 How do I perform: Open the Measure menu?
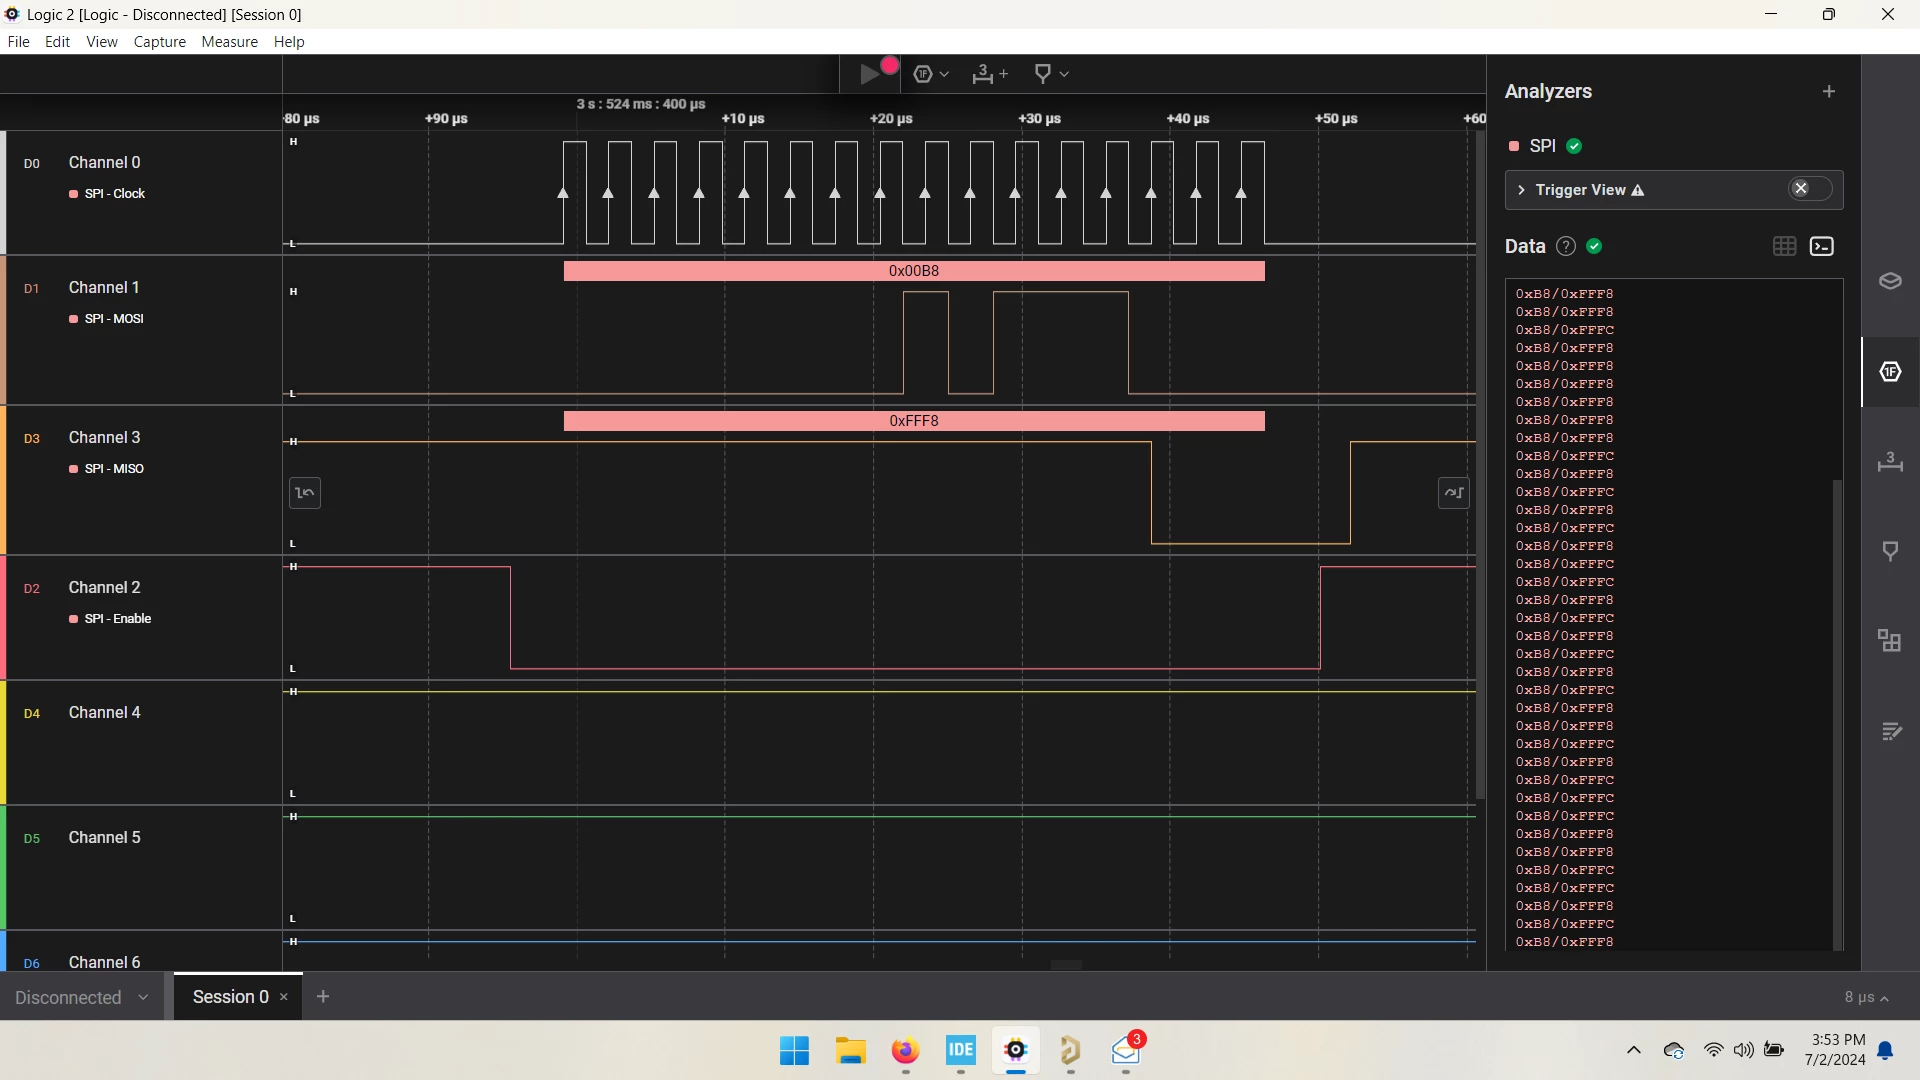[x=229, y=42]
